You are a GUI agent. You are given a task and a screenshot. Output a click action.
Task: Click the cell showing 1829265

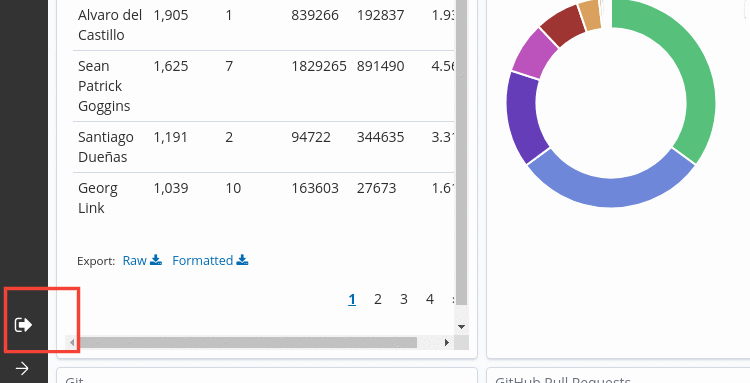319,66
